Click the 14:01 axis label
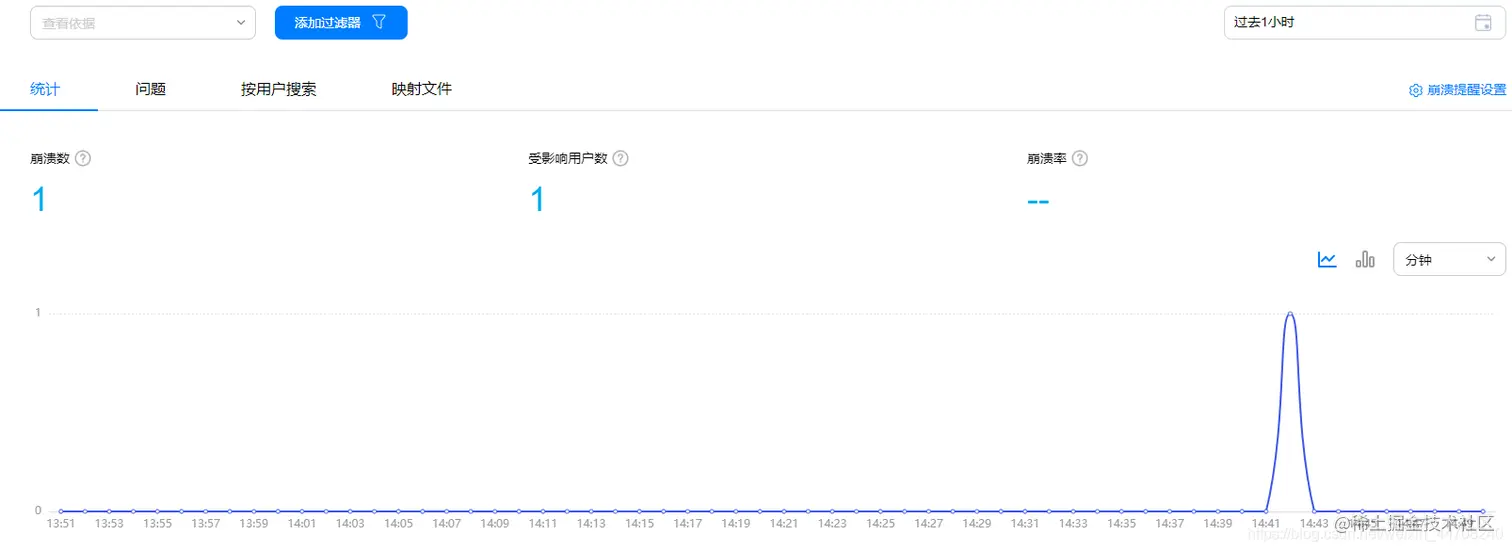Screen dimensions: 1512x551 [302, 523]
